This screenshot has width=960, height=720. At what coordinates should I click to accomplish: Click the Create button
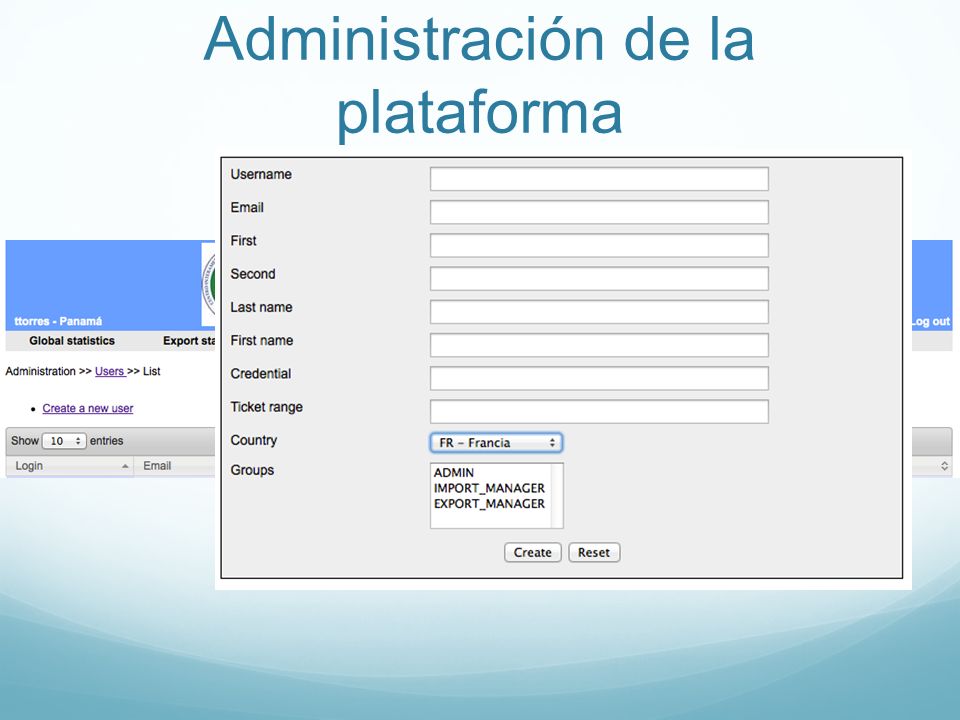pos(533,552)
